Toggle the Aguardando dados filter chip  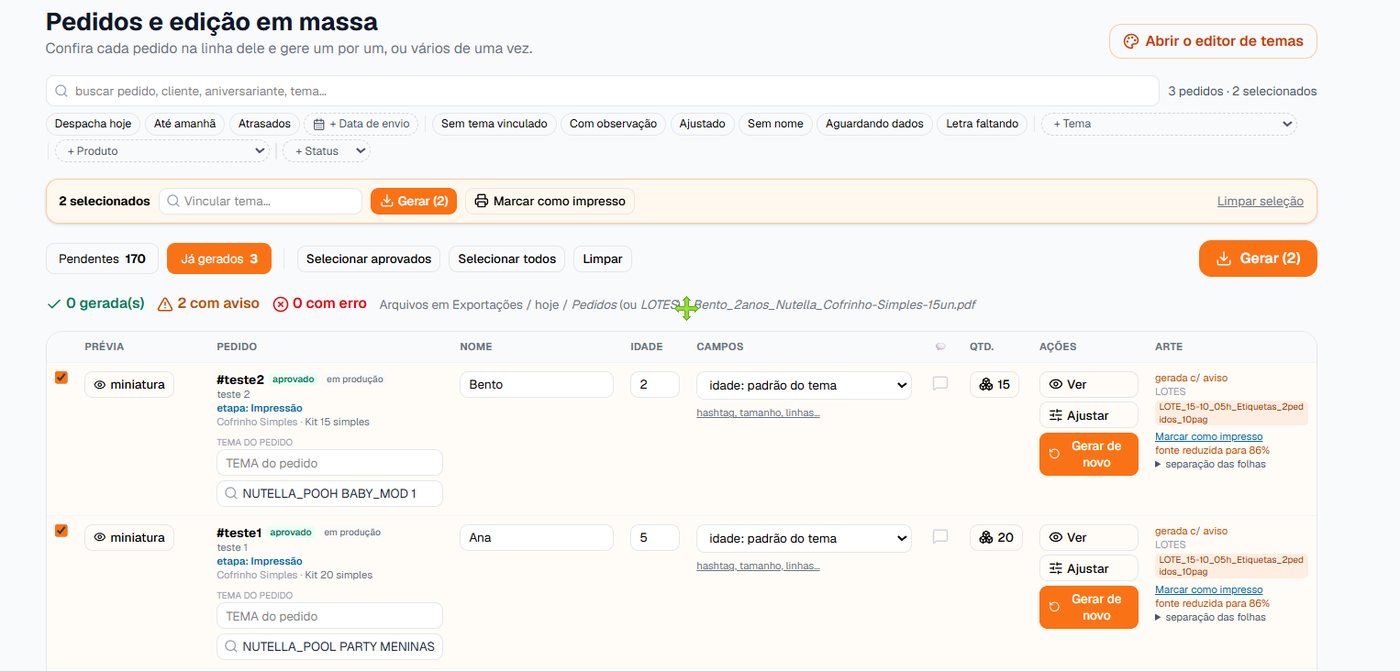[875, 124]
